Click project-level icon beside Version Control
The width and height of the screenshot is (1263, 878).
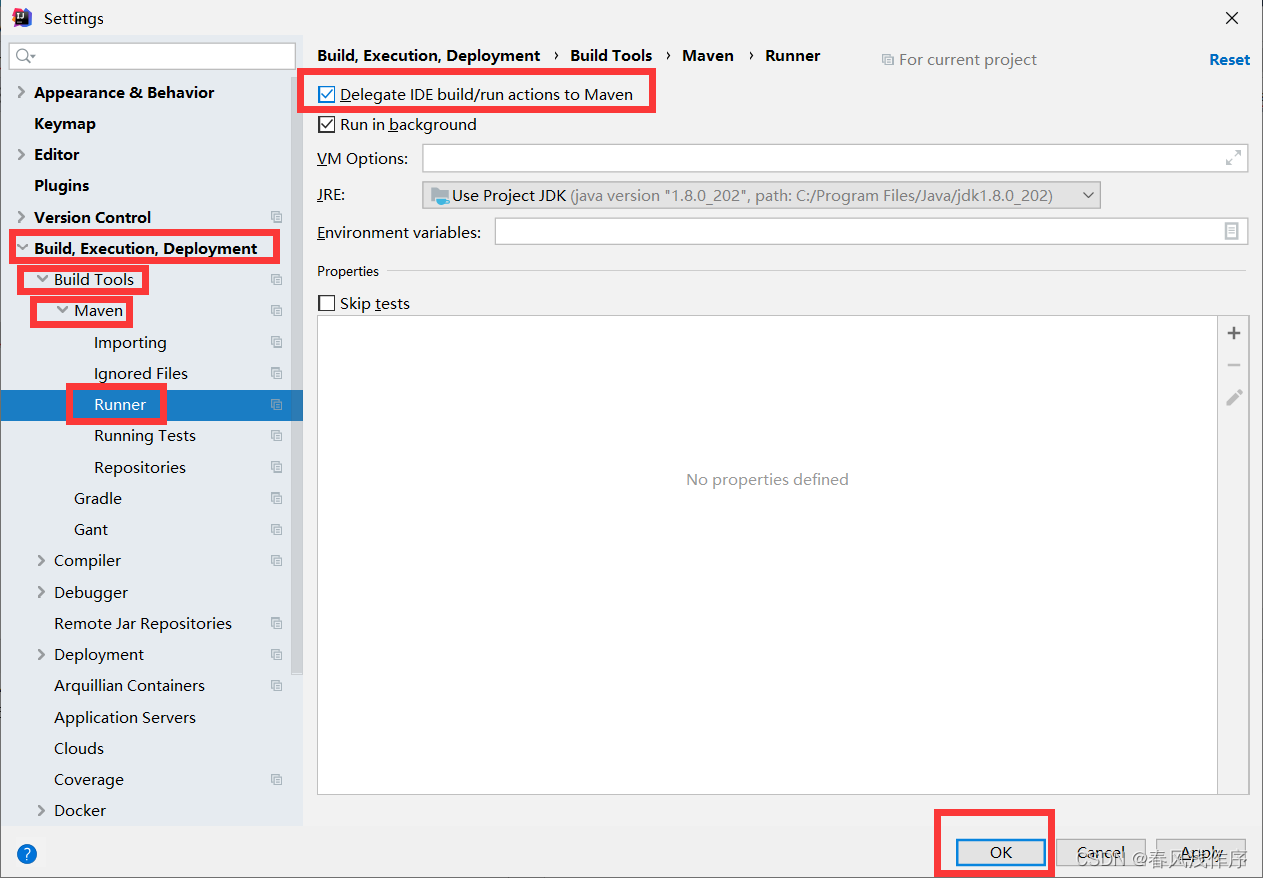[x=276, y=217]
